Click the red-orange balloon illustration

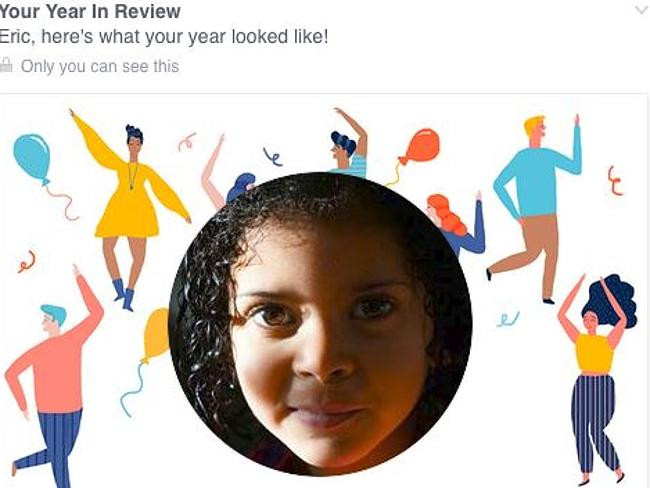coord(420,146)
